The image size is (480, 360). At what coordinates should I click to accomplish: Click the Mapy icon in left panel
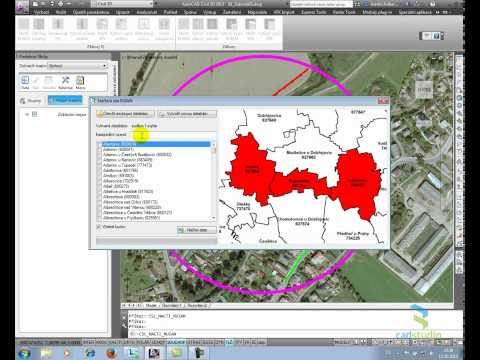(x=80, y=82)
